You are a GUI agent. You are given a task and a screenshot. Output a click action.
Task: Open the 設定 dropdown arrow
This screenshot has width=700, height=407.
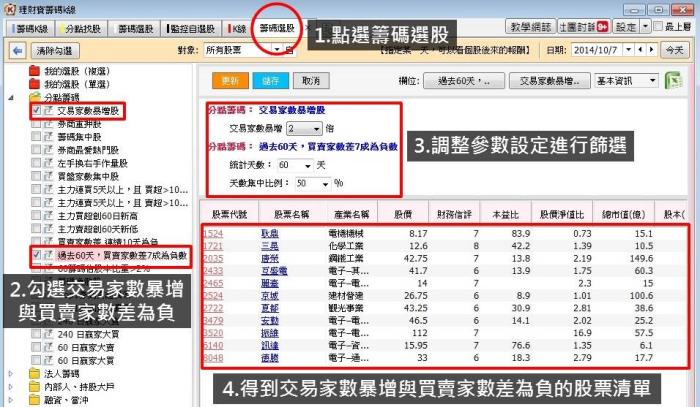tap(645, 27)
